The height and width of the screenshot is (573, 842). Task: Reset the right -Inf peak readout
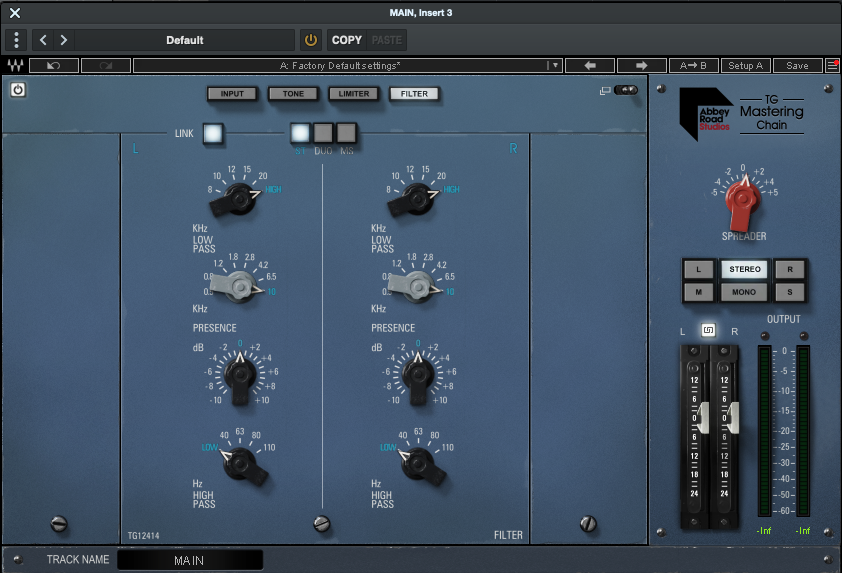coord(803,531)
